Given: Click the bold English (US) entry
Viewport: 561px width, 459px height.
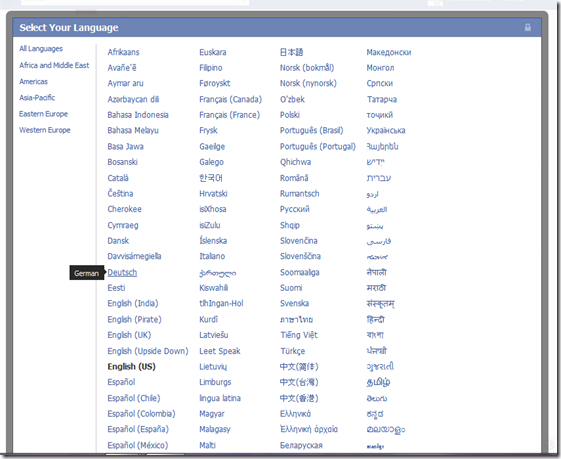Looking at the screenshot, I should tap(131, 367).
